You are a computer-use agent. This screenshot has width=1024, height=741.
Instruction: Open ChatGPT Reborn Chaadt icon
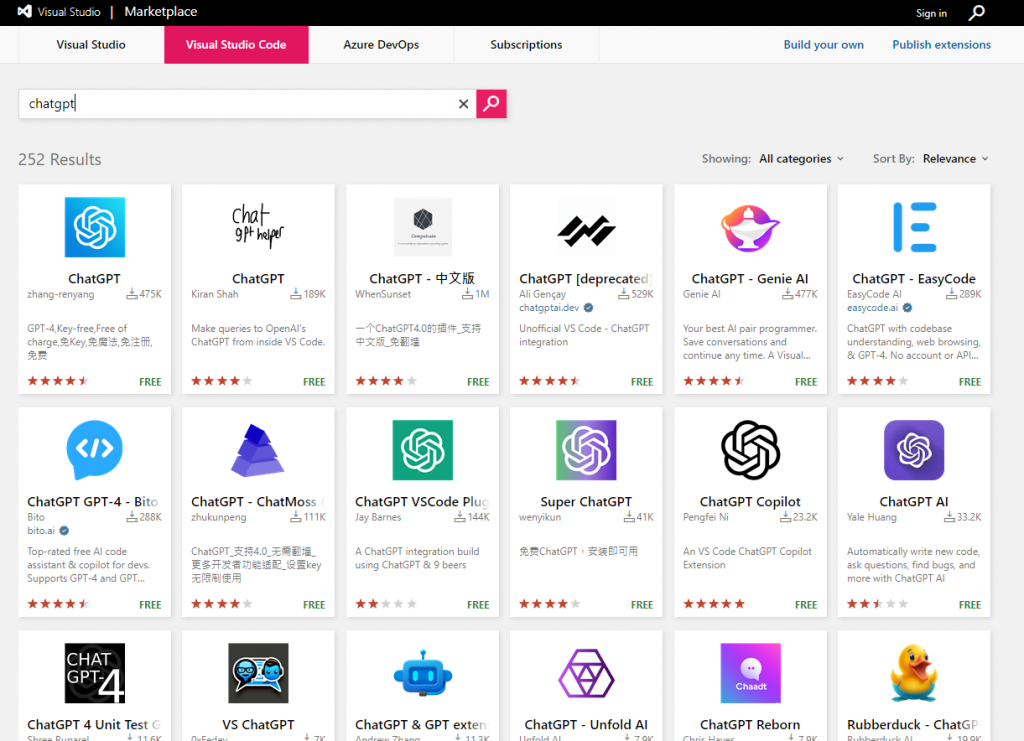coord(750,673)
